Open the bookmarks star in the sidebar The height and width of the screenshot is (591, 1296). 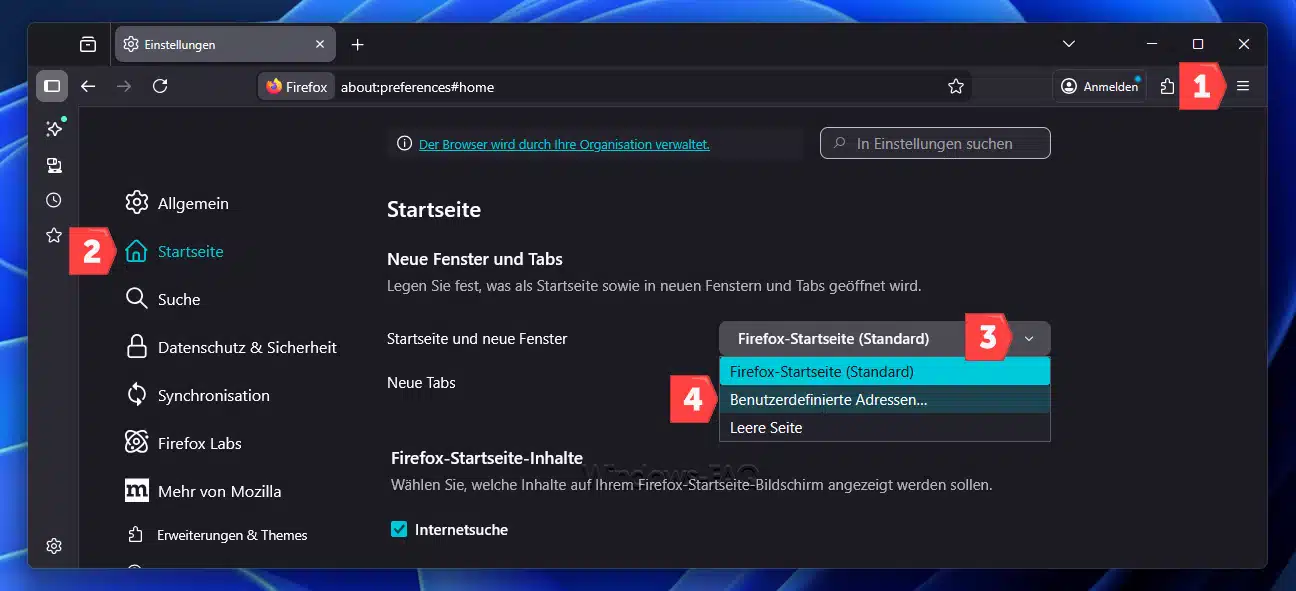54,236
